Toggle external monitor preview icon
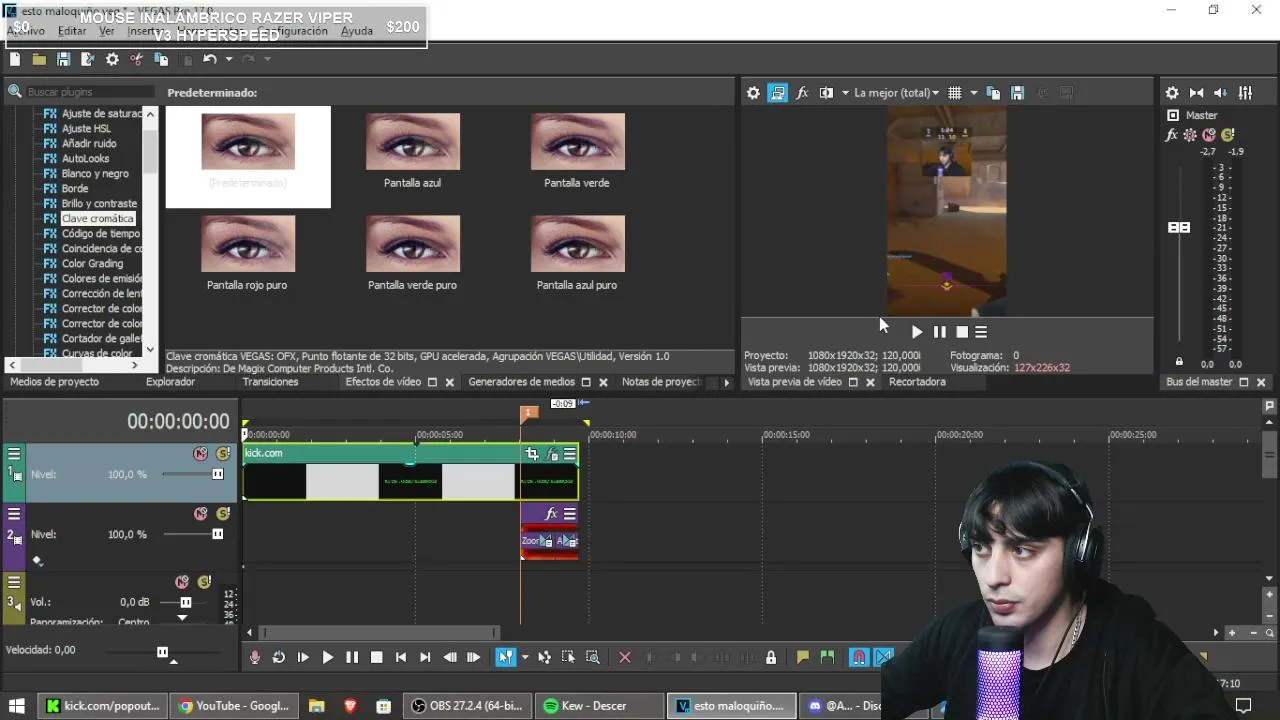The width and height of the screenshot is (1280, 720). point(778,93)
